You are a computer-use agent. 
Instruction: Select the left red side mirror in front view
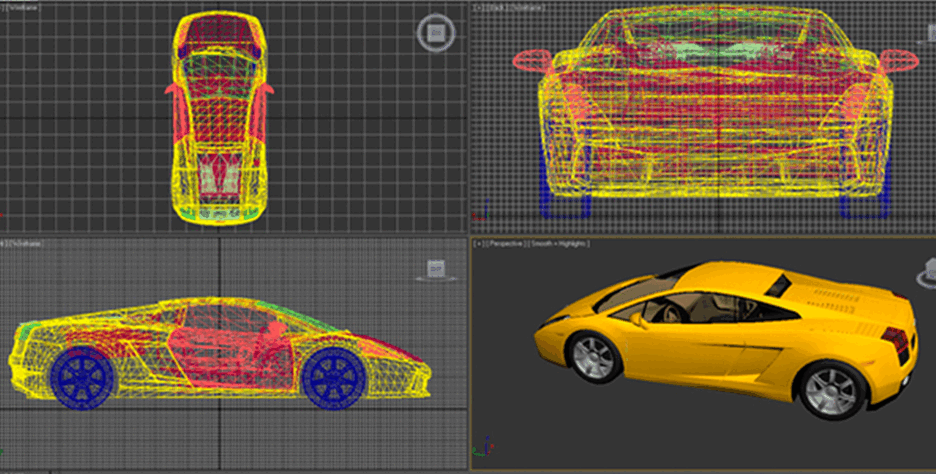[532, 60]
